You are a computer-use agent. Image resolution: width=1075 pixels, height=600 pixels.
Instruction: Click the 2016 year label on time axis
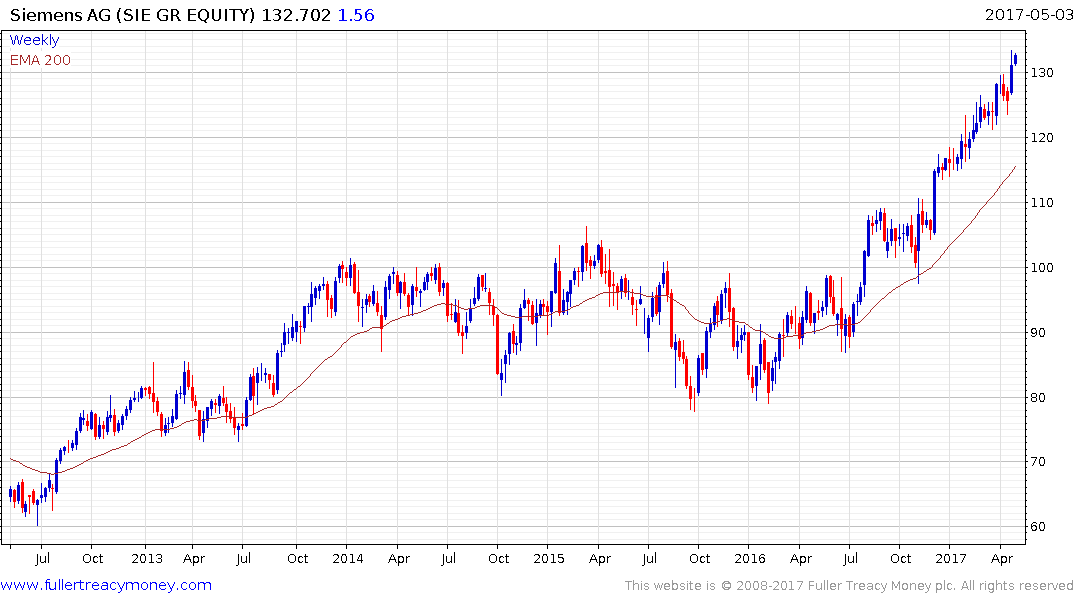(x=749, y=558)
